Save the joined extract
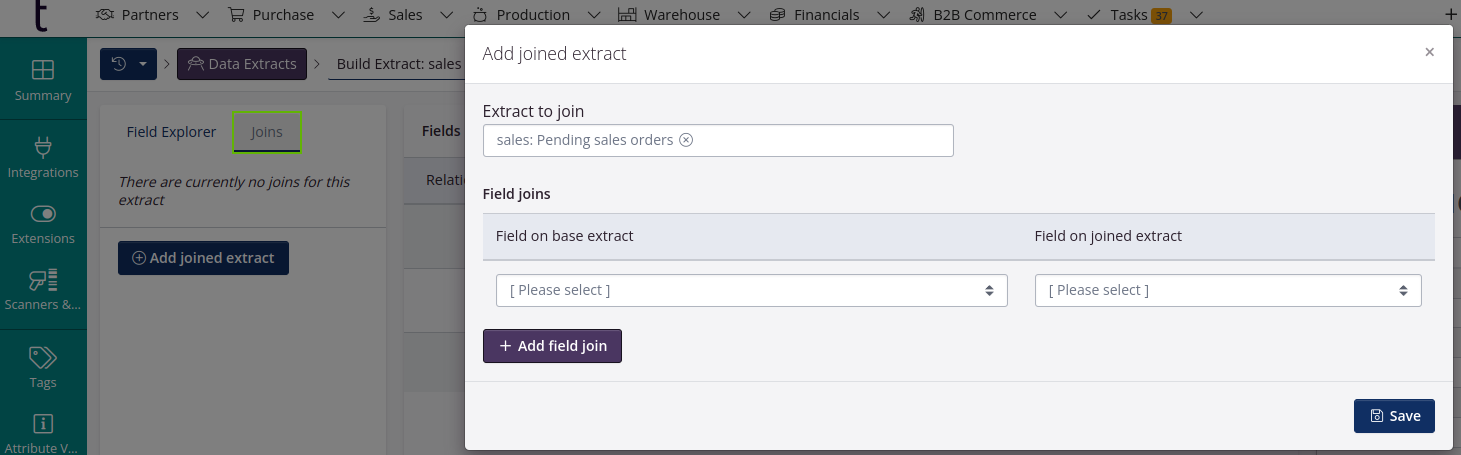Image resolution: width=1461 pixels, height=455 pixels. pos(1394,416)
